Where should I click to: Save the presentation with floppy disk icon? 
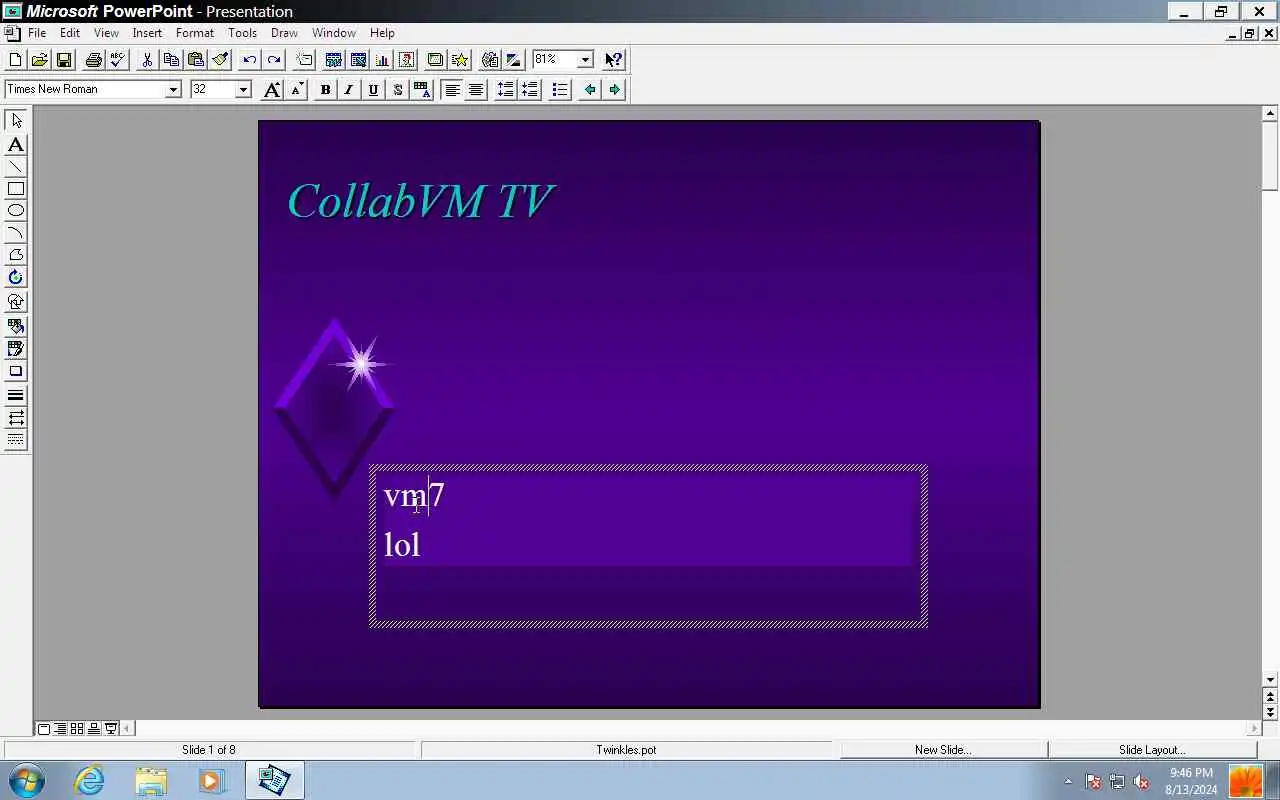[63, 60]
